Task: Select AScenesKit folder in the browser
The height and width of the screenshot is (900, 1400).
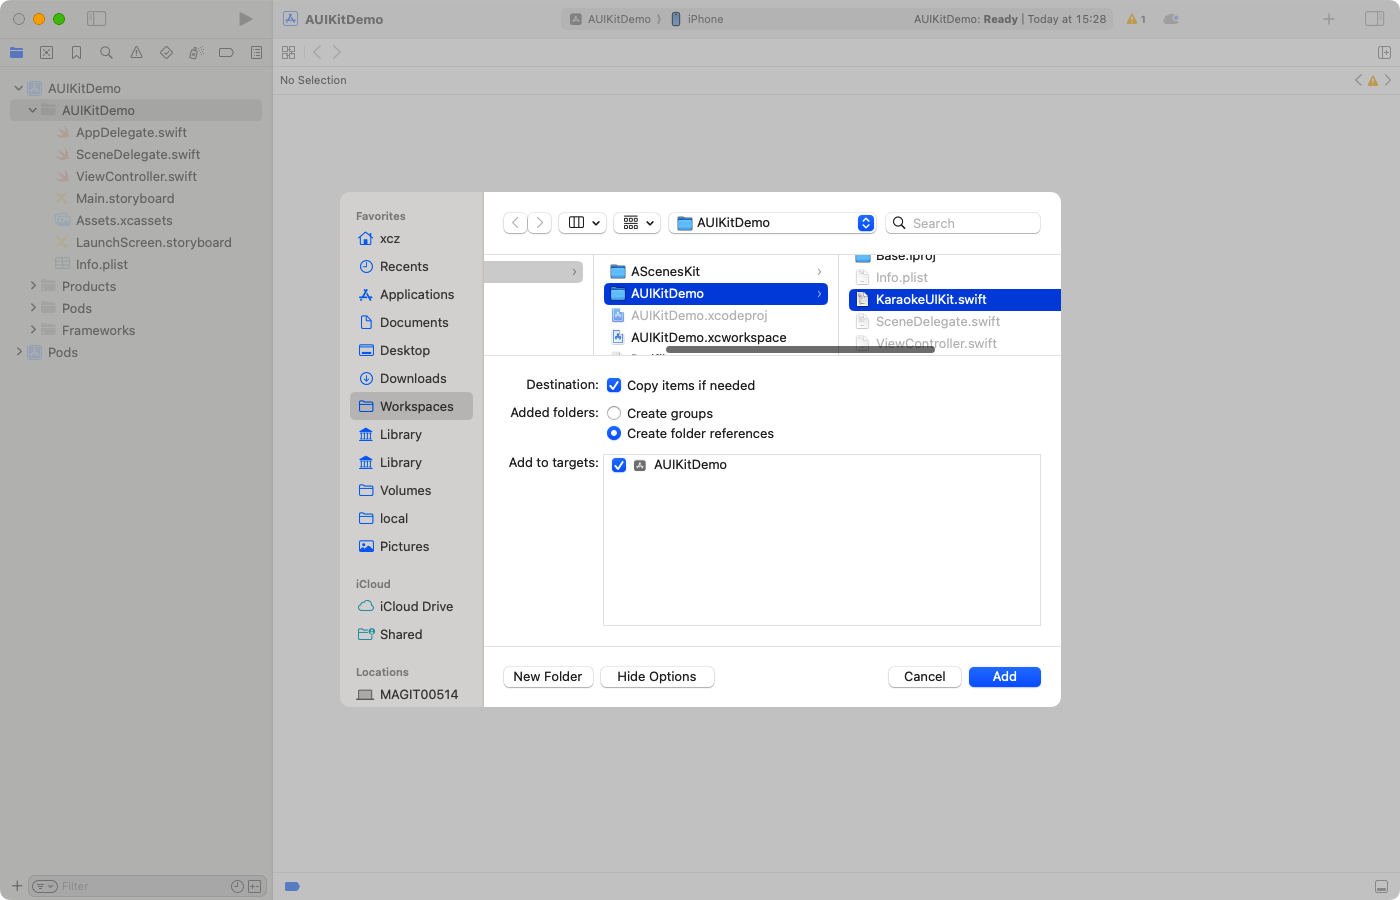Action: tap(716, 272)
